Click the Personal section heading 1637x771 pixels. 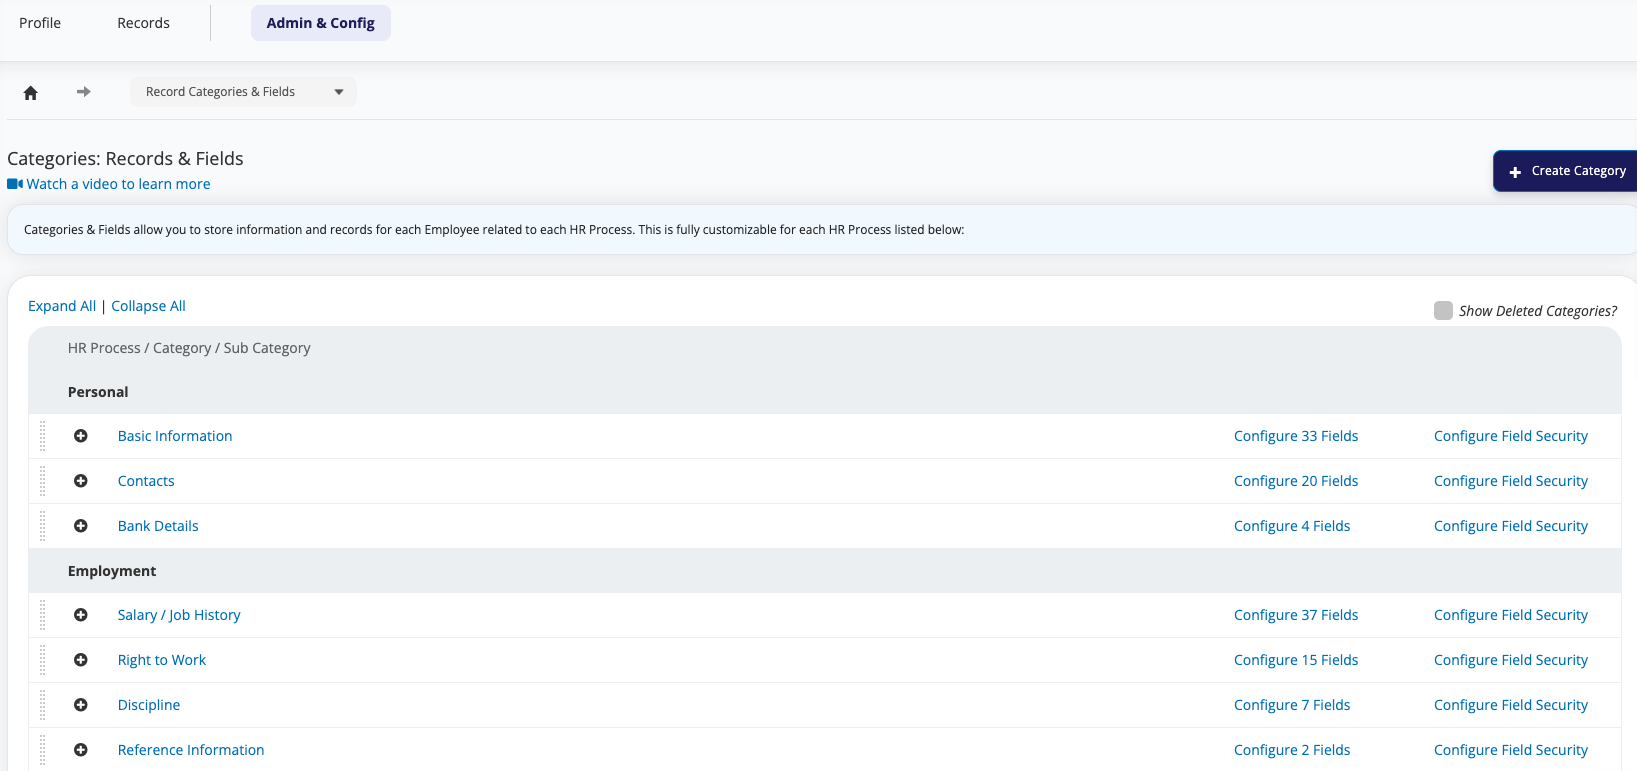(98, 392)
